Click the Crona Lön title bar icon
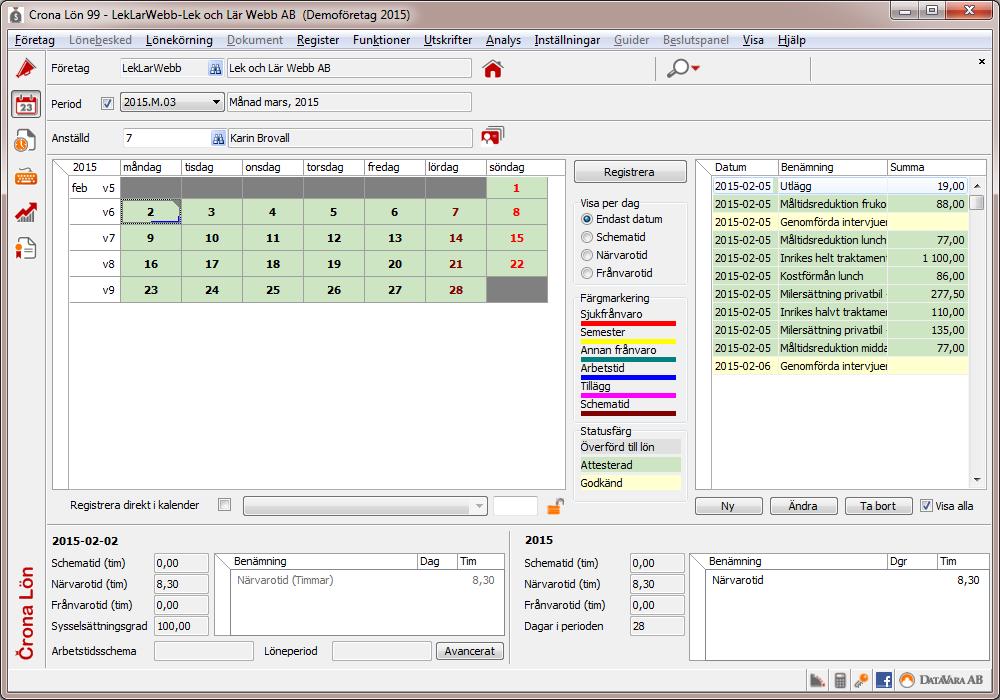 pos(16,14)
